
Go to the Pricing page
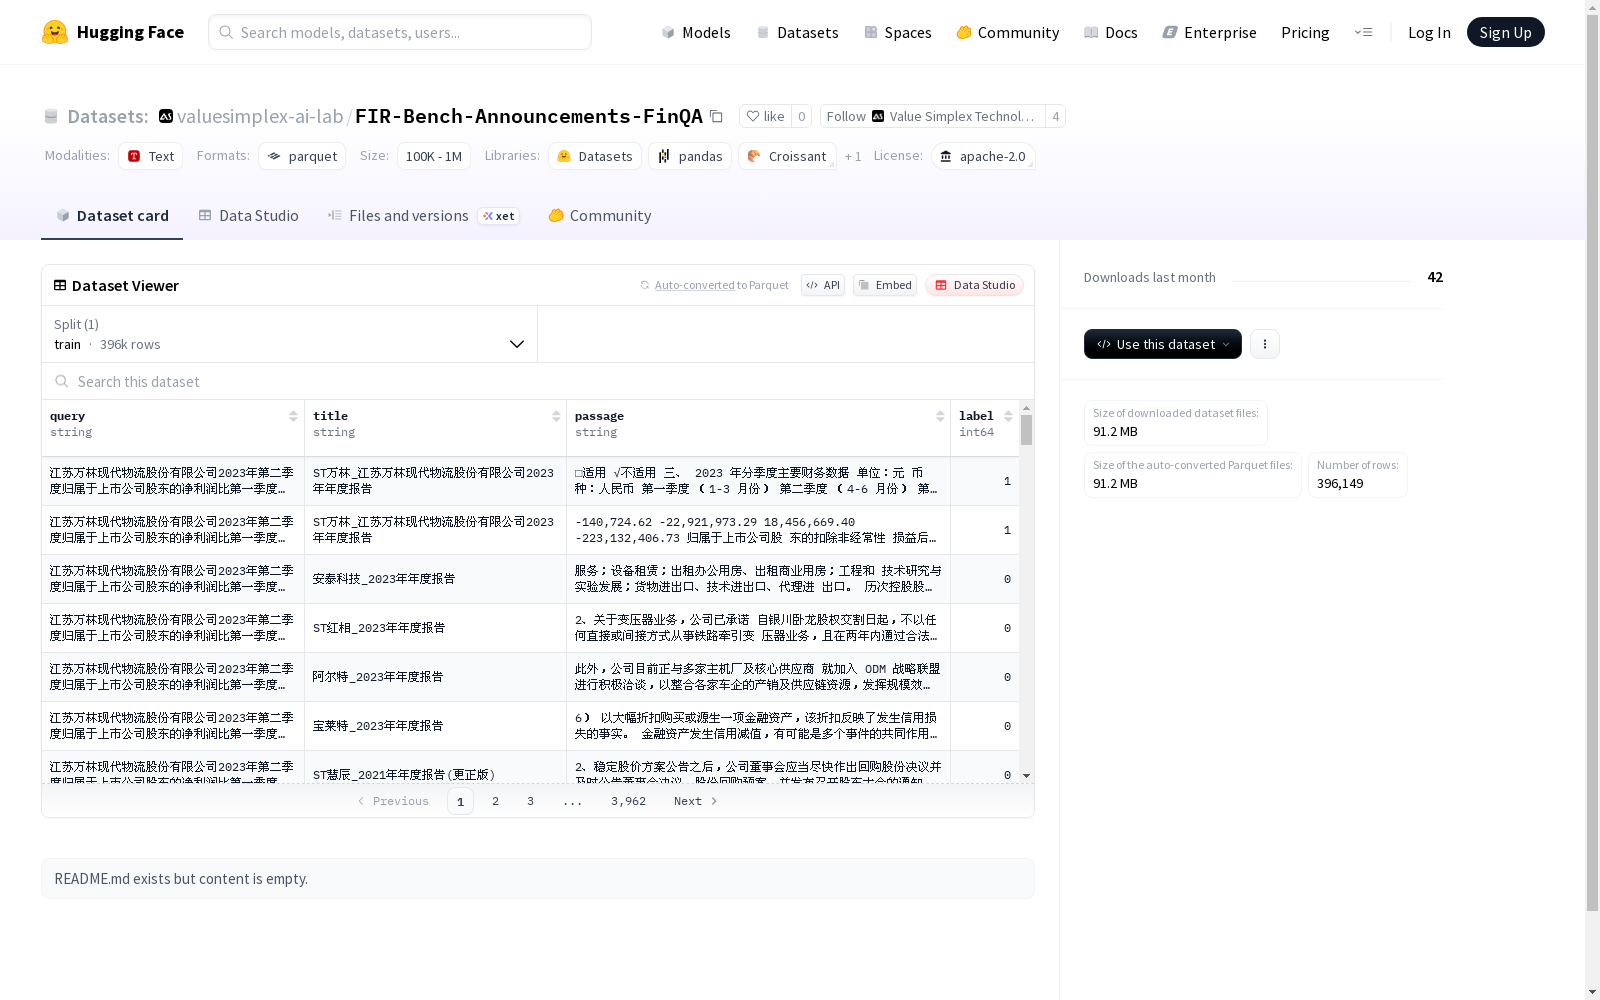tap(1305, 32)
